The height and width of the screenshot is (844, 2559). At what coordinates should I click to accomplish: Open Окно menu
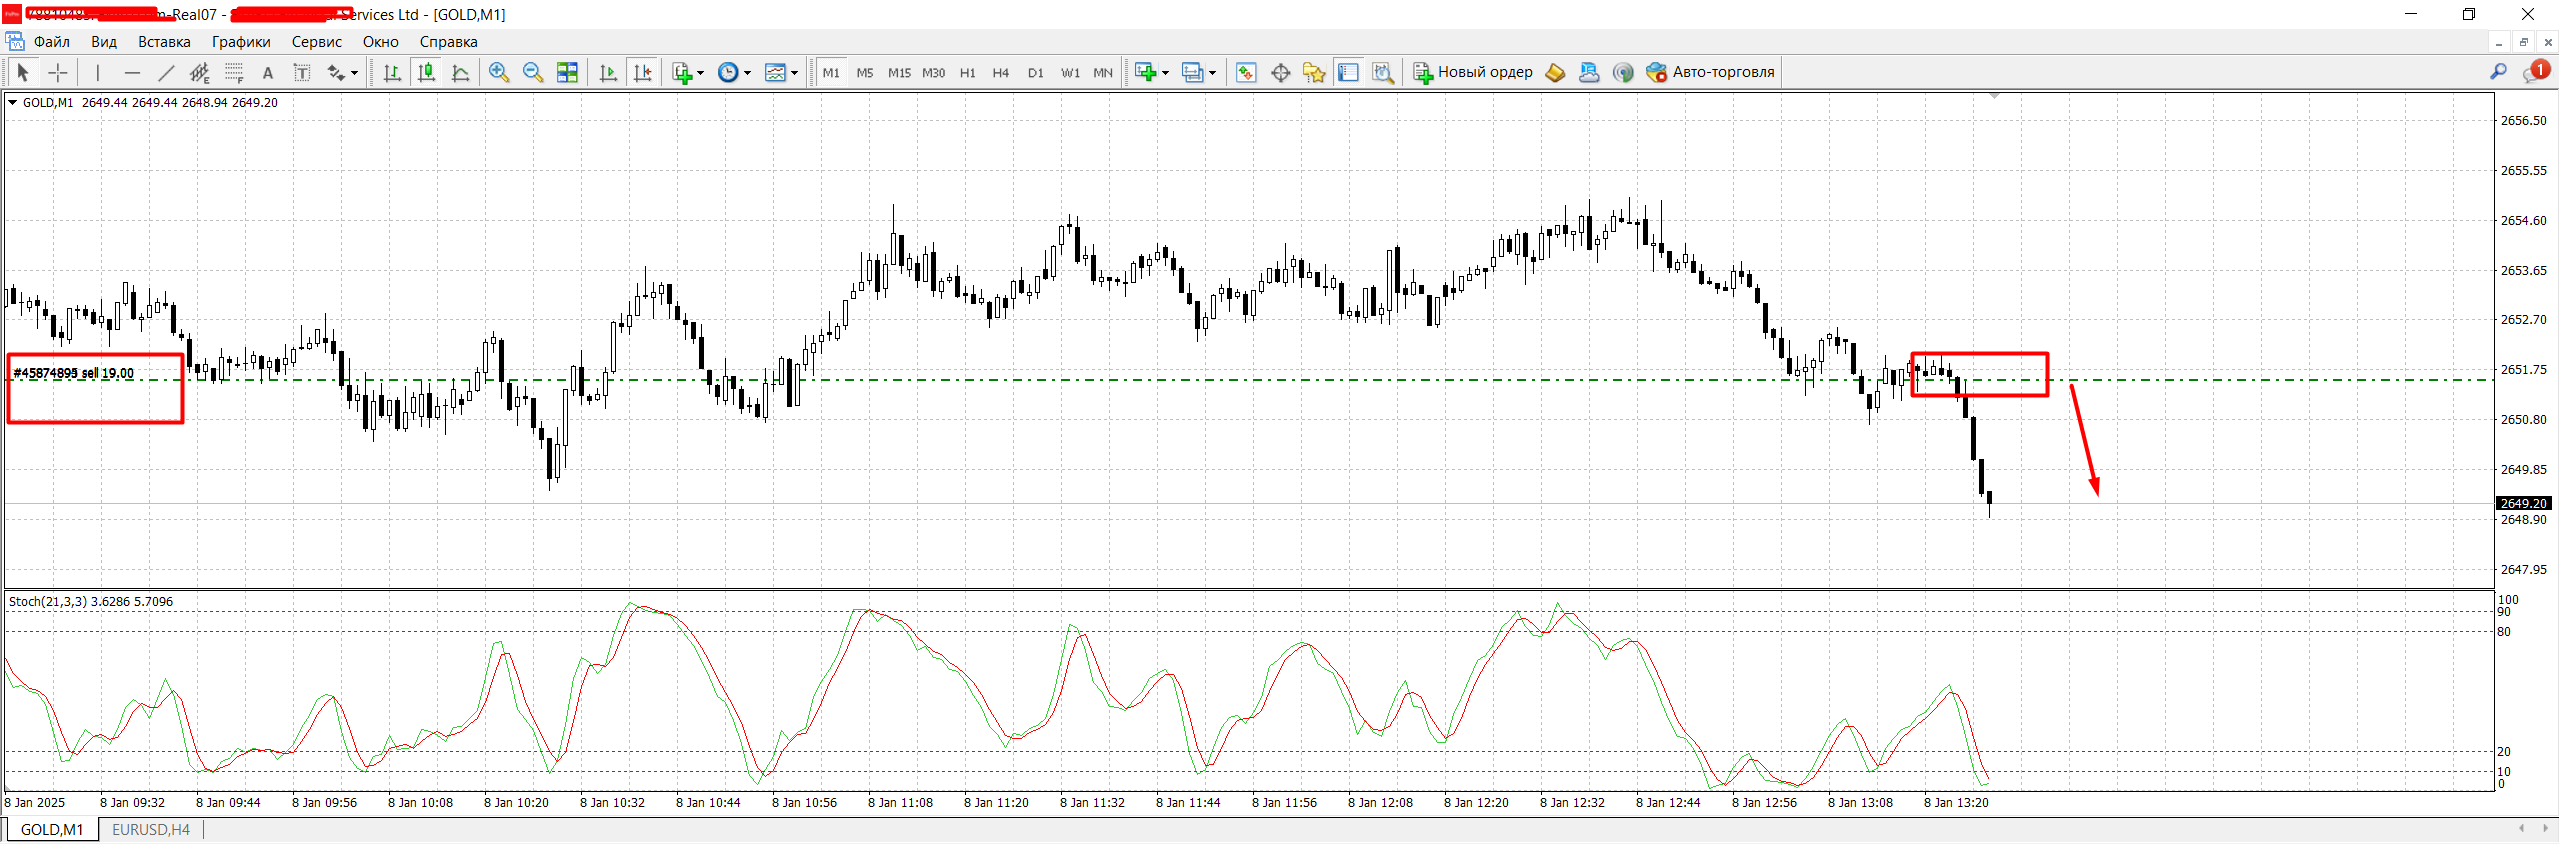point(381,42)
